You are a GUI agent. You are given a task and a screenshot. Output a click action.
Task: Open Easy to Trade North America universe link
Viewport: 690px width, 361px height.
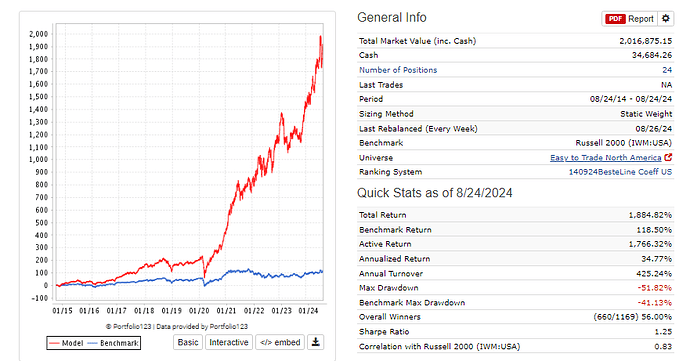tap(606, 158)
